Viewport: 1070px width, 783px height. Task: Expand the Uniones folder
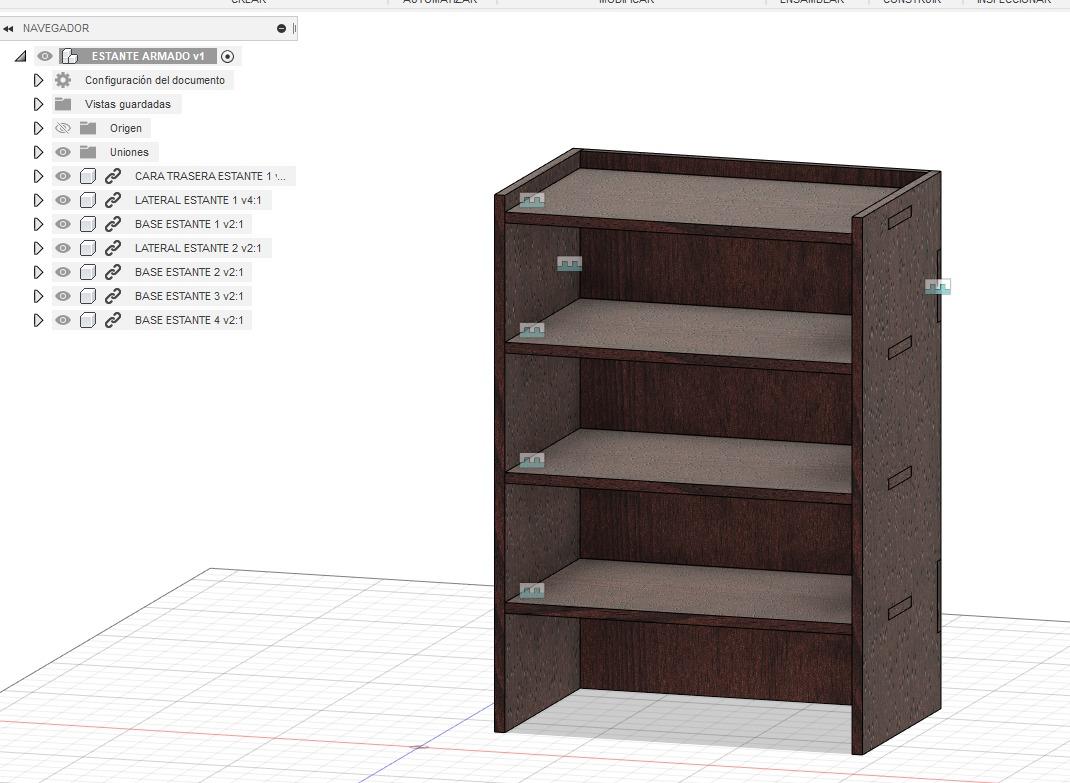(x=38, y=152)
